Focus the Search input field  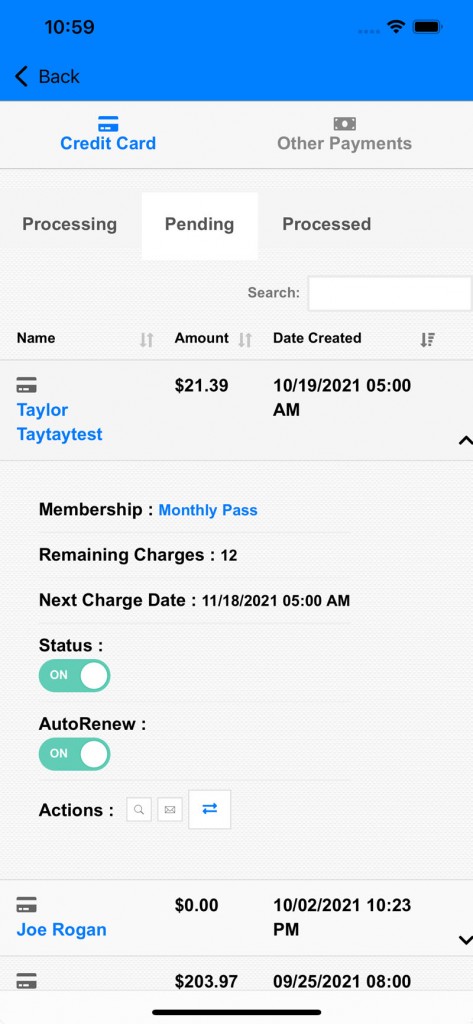point(389,293)
